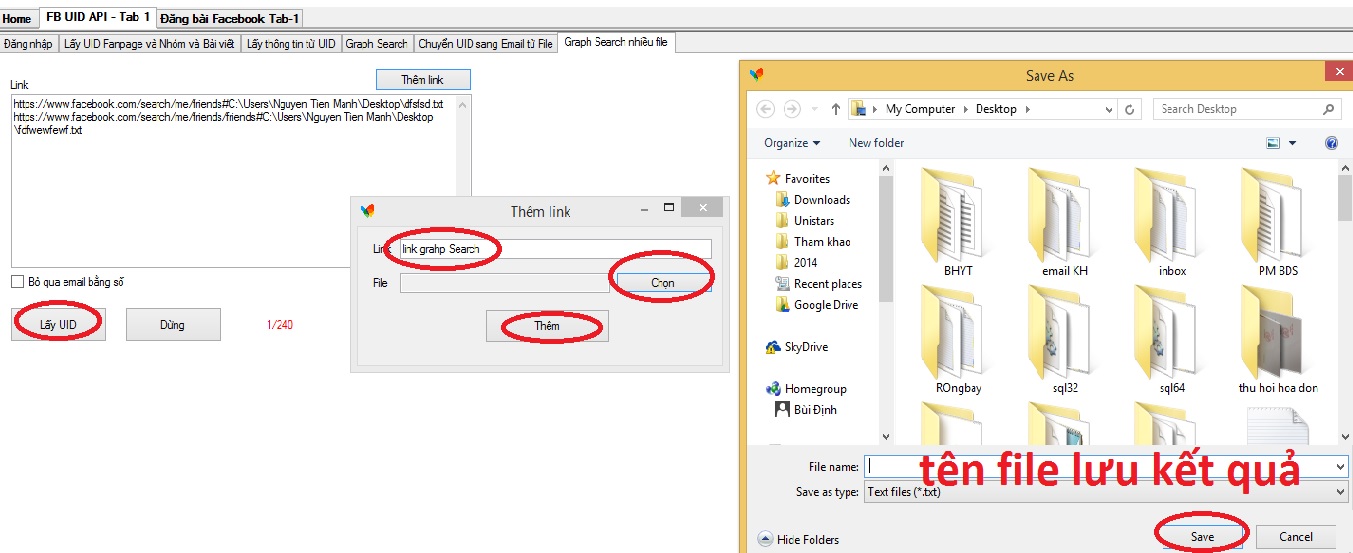Switch to the Home tab
Viewport: 1353px width, 553px height.
(17, 18)
